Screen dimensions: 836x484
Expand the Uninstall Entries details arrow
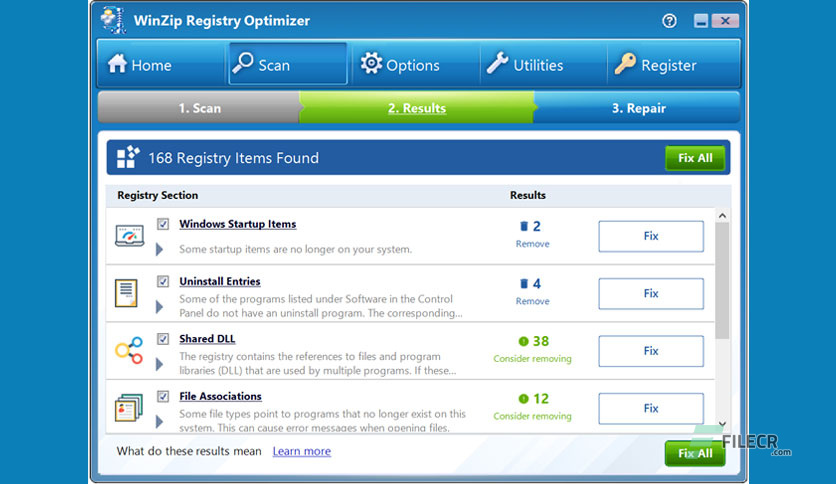pos(159,306)
